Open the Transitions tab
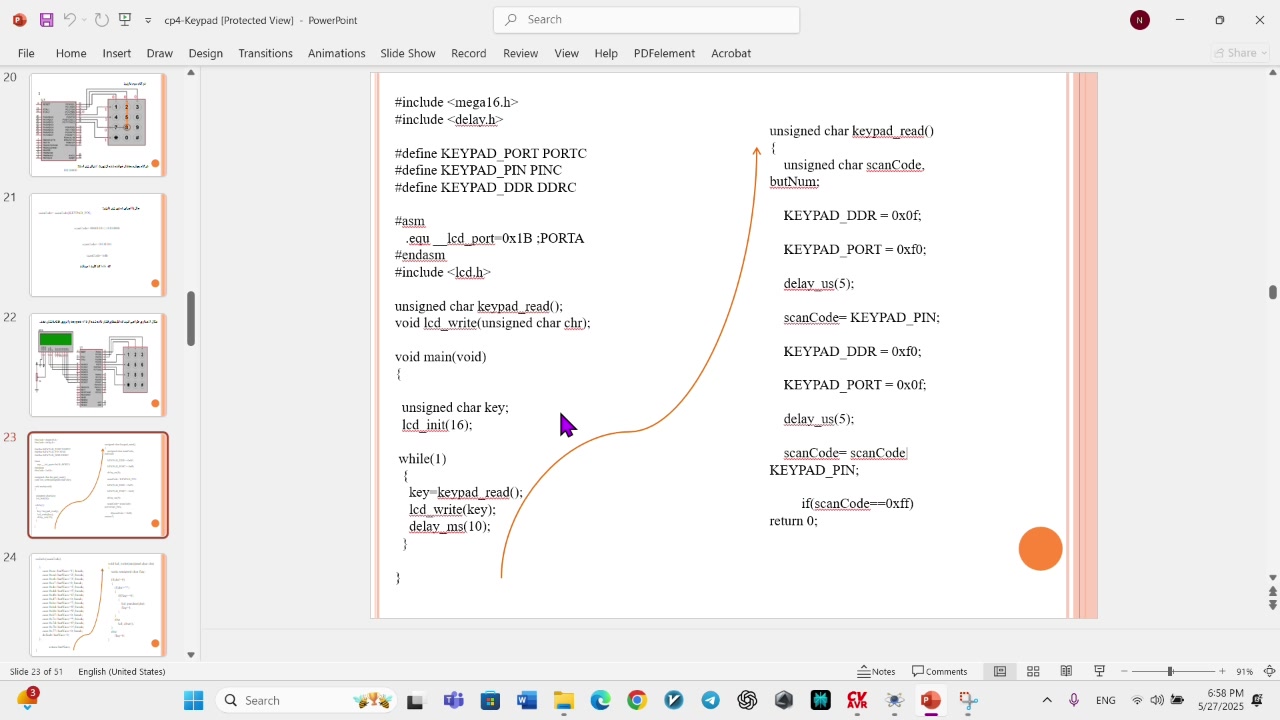The image size is (1280, 720). (265, 53)
